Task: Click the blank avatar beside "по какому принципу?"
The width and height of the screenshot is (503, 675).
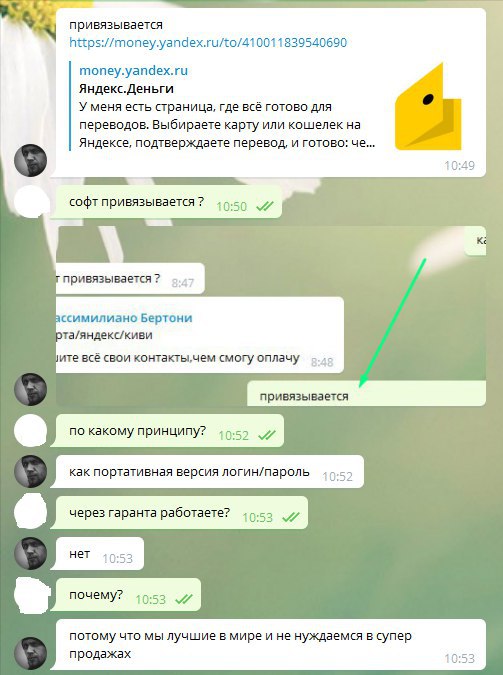Action: pos(30,430)
